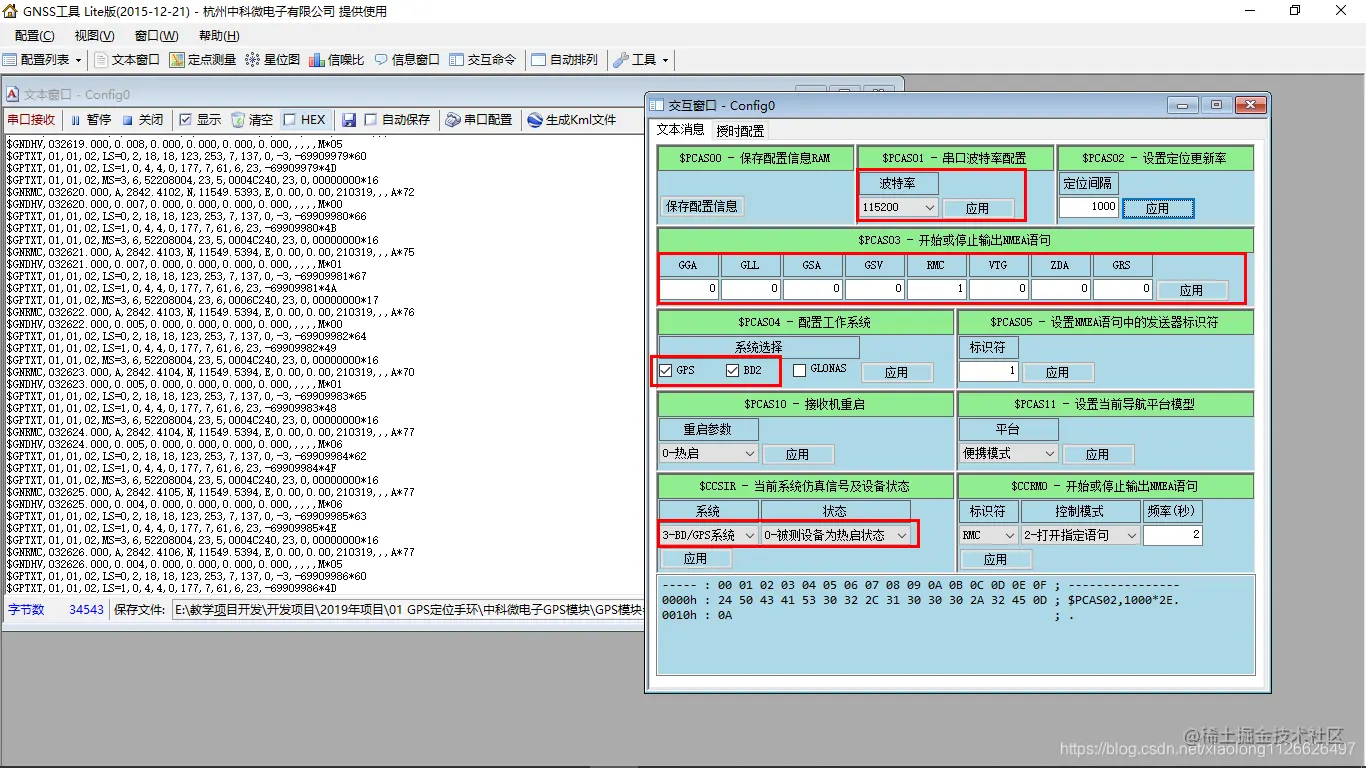
Task: Click the ZDA value field
Action: [1060, 289]
